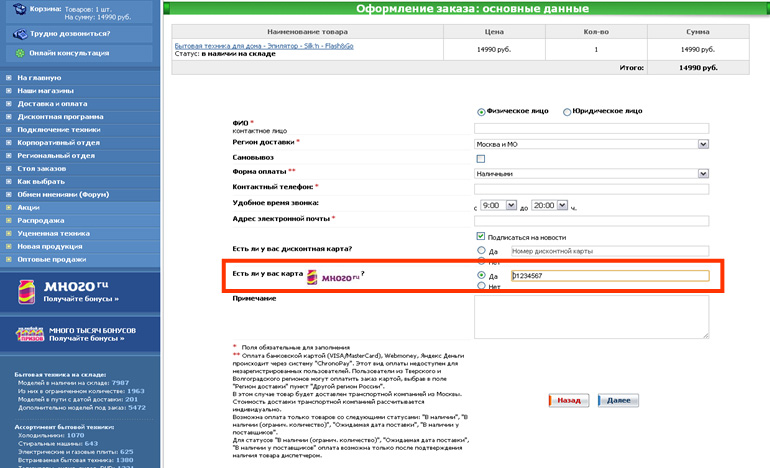Select 'Юридическое лицо' radio button
This screenshot has height=468, width=770.
[x=567, y=112]
